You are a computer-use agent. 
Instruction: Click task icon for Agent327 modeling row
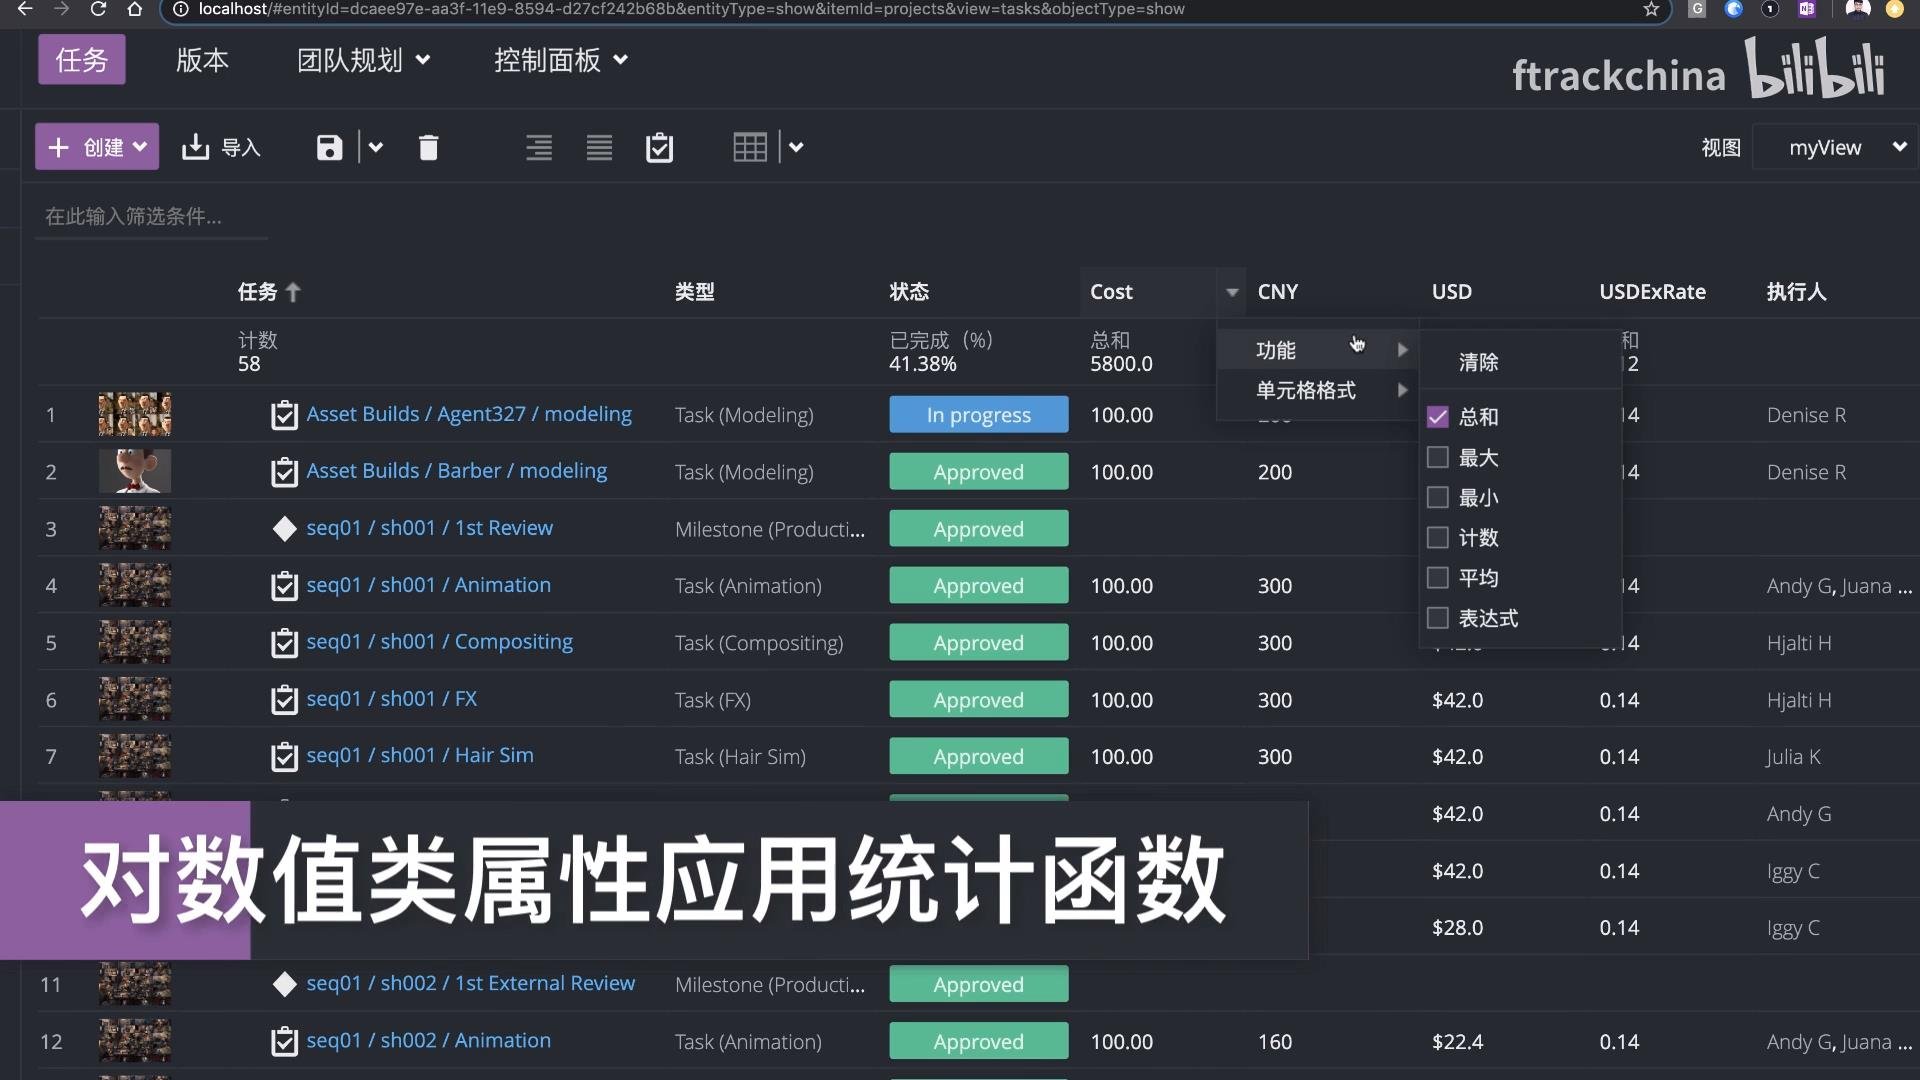pyautogui.click(x=284, y=415)
